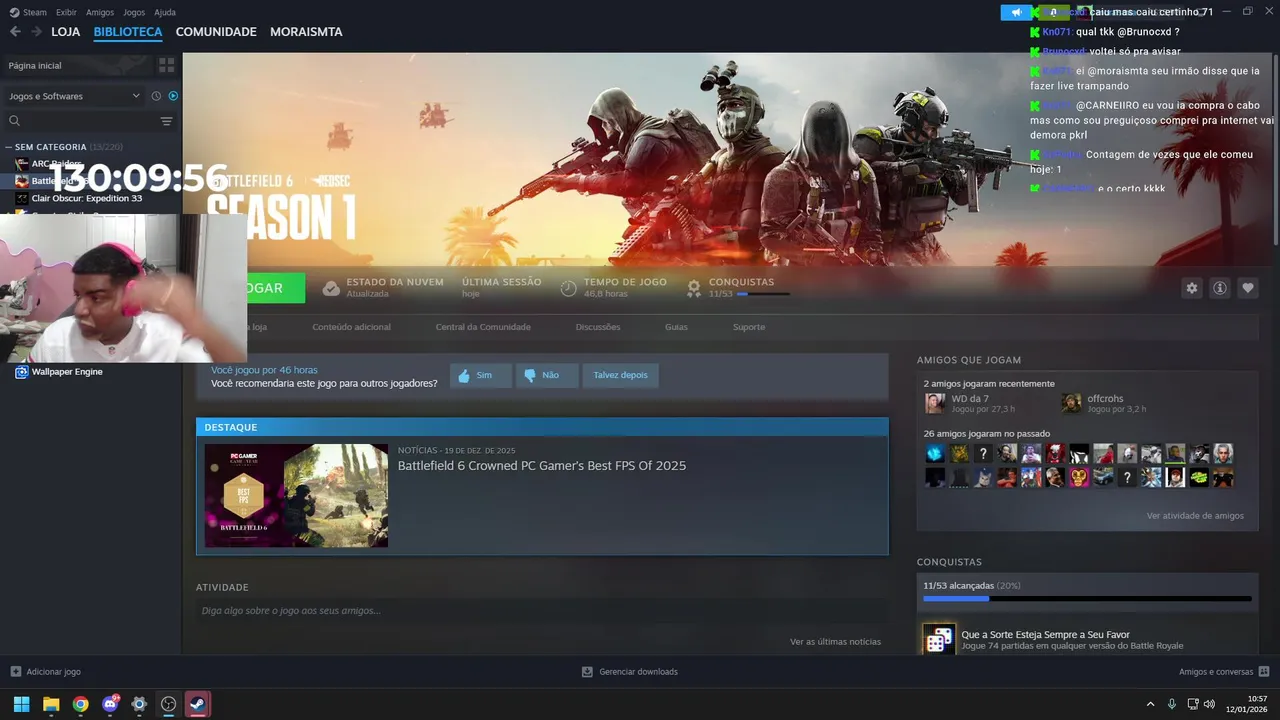The image size is (1280, 720).
Task: Click the achievements 11/53 progress bar
Action: pos(1087,599)
